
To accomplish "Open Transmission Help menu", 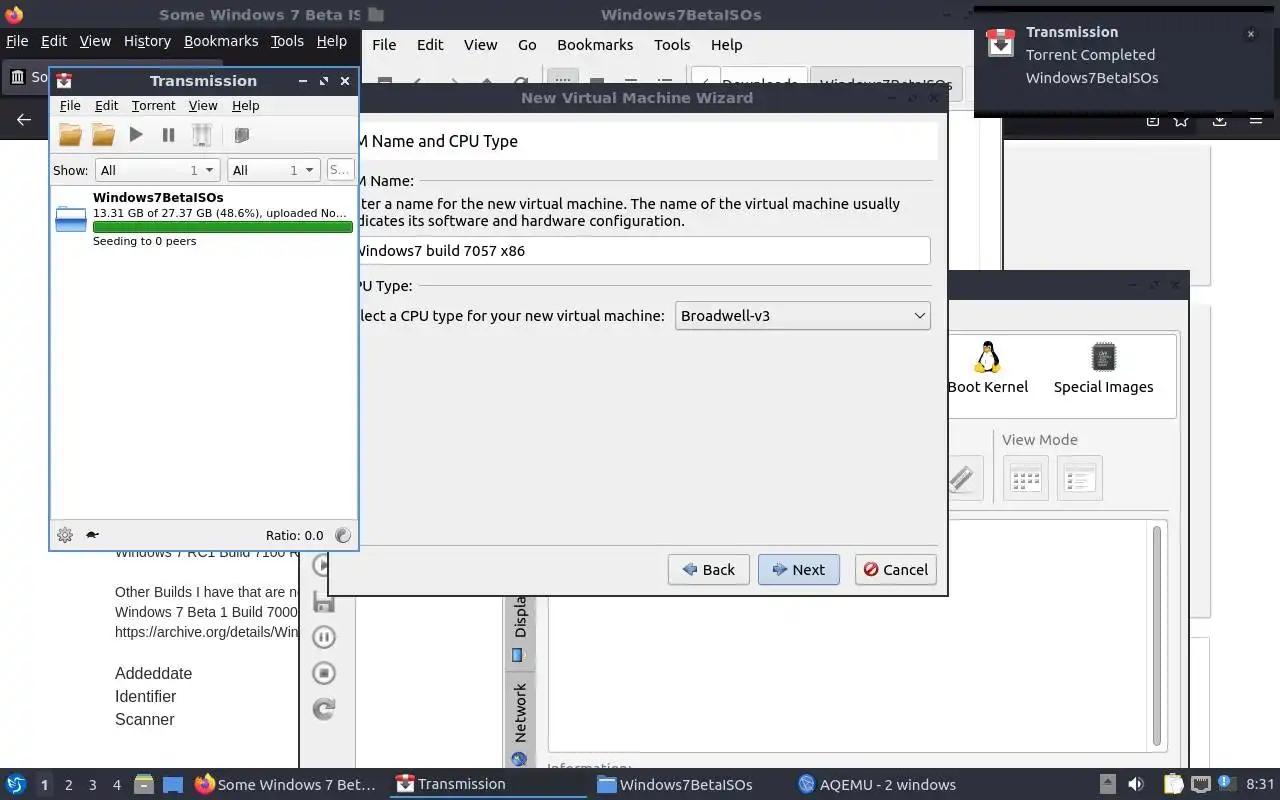I will tap(245, 105).
